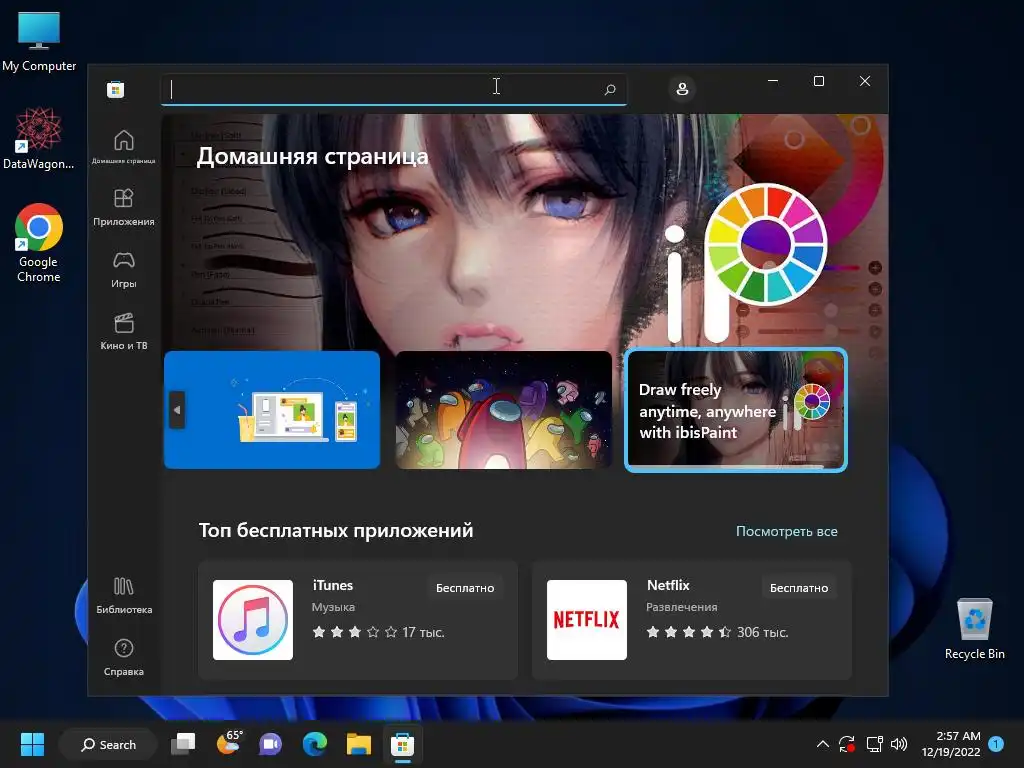The height and width of the screenshot is (768, 1024).
Task: Click the Развлечения category under Netflix
Action: (x=681, y=607)
